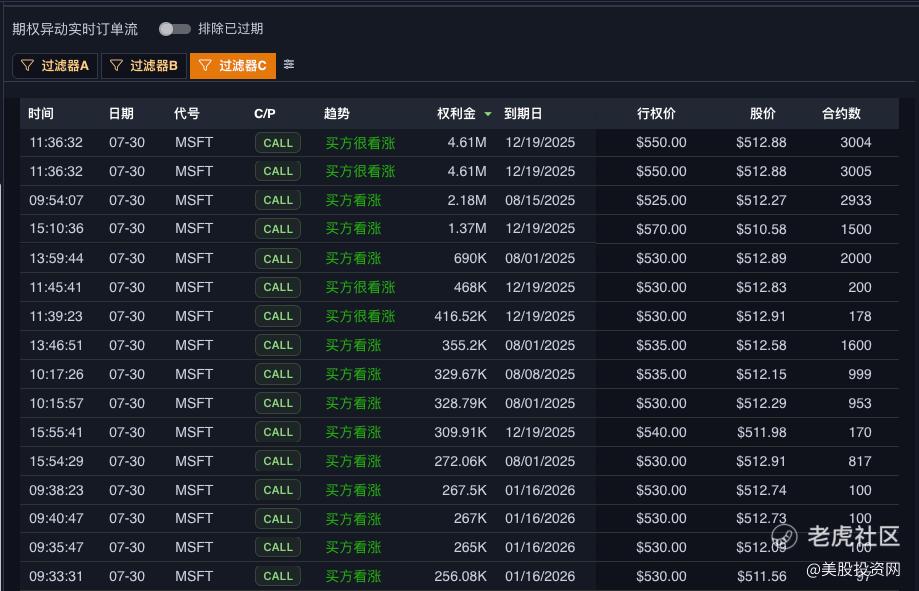Select the contract count 3004 cell
Viewport: 919px width, 591px height.
(856, 142)
